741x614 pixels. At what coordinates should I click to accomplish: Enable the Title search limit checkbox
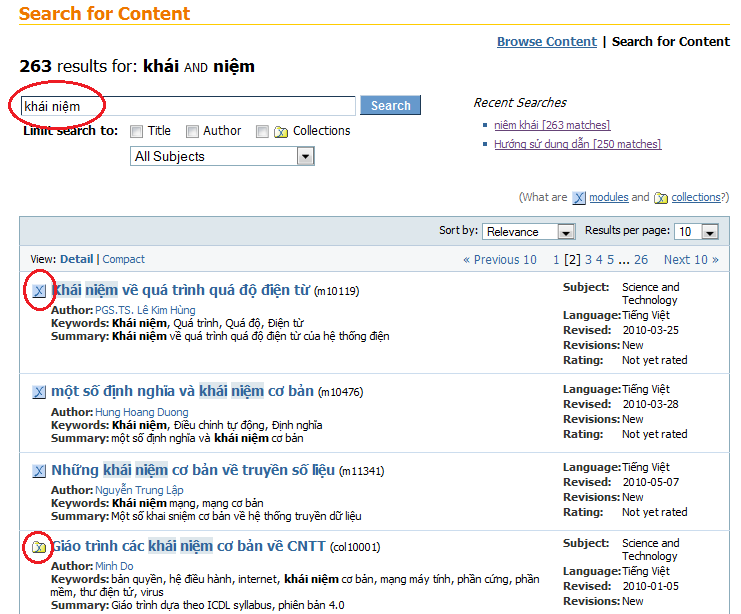coord(137,131)
